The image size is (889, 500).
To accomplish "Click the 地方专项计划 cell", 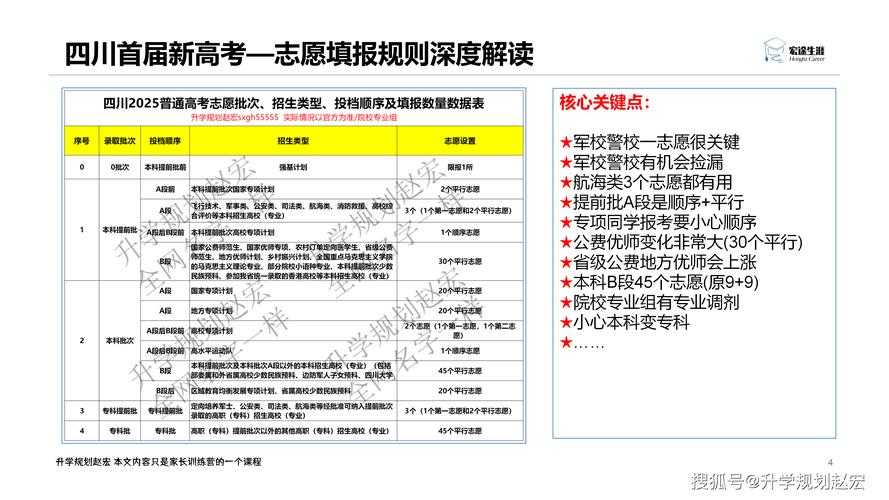I will click(x=293, y=311).
